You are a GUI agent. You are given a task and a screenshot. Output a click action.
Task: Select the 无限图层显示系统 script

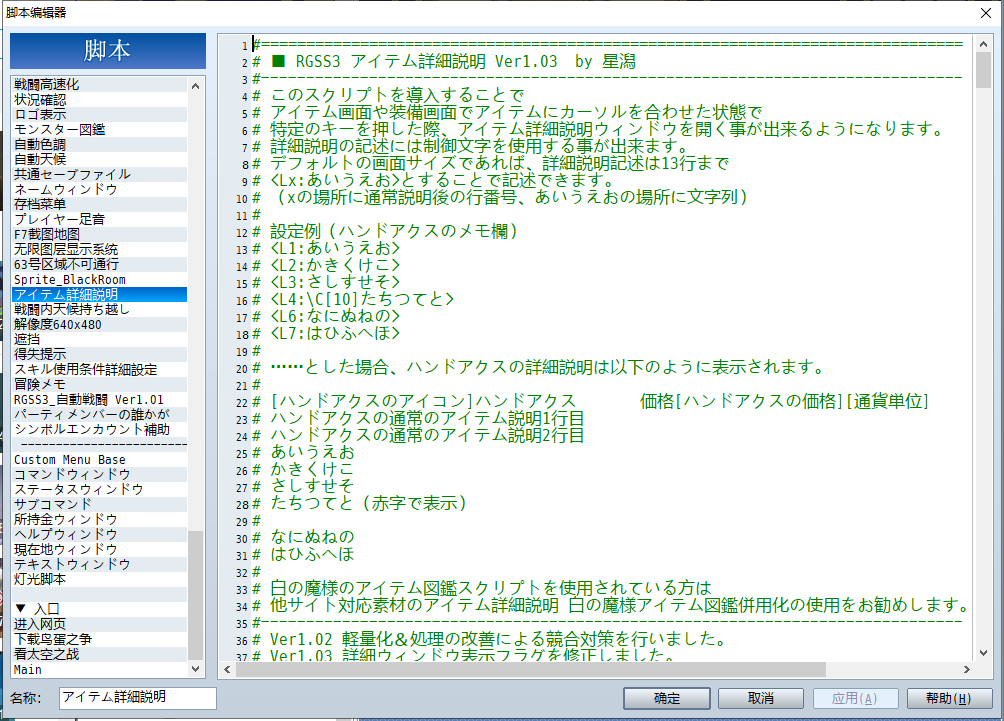(x=100, y=249)
